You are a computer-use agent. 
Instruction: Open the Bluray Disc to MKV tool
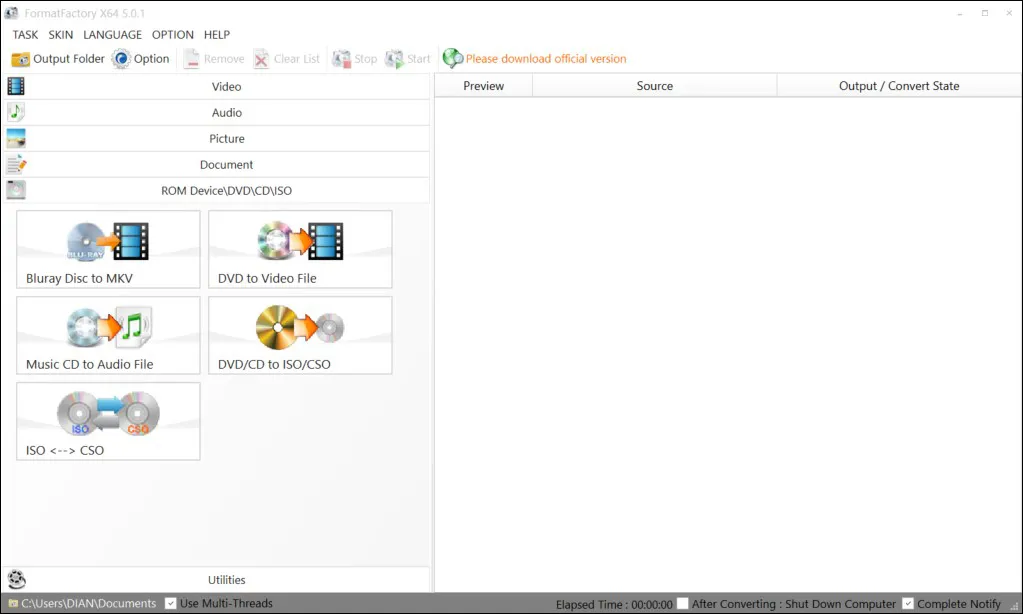click(x=108, y=250)
